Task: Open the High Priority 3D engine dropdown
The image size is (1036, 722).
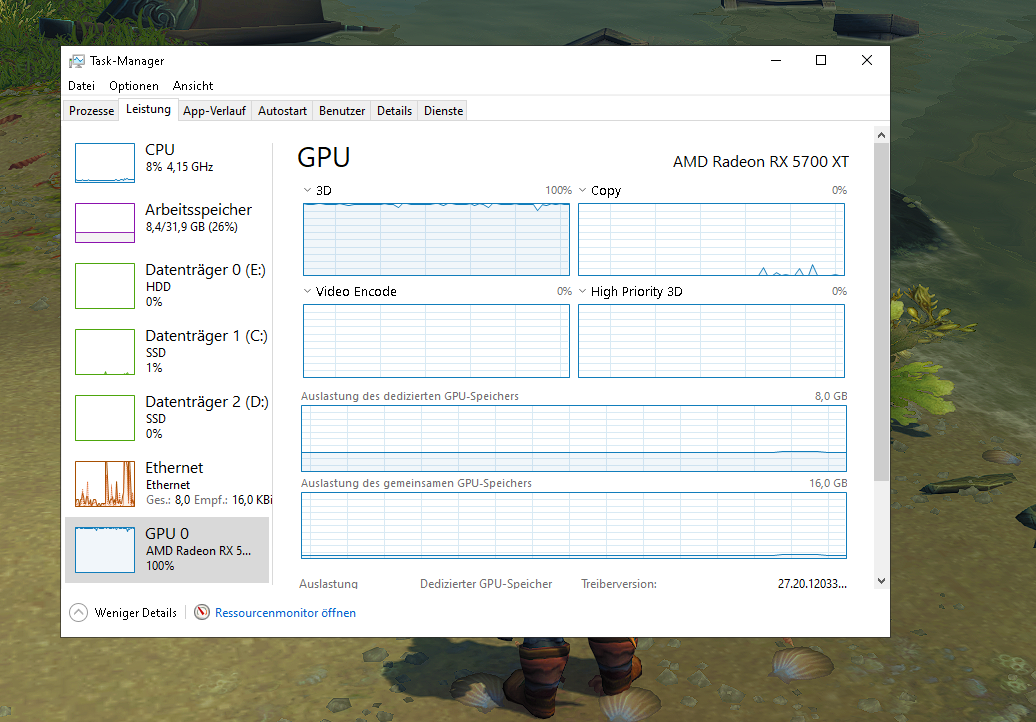Action: [582, 291]
